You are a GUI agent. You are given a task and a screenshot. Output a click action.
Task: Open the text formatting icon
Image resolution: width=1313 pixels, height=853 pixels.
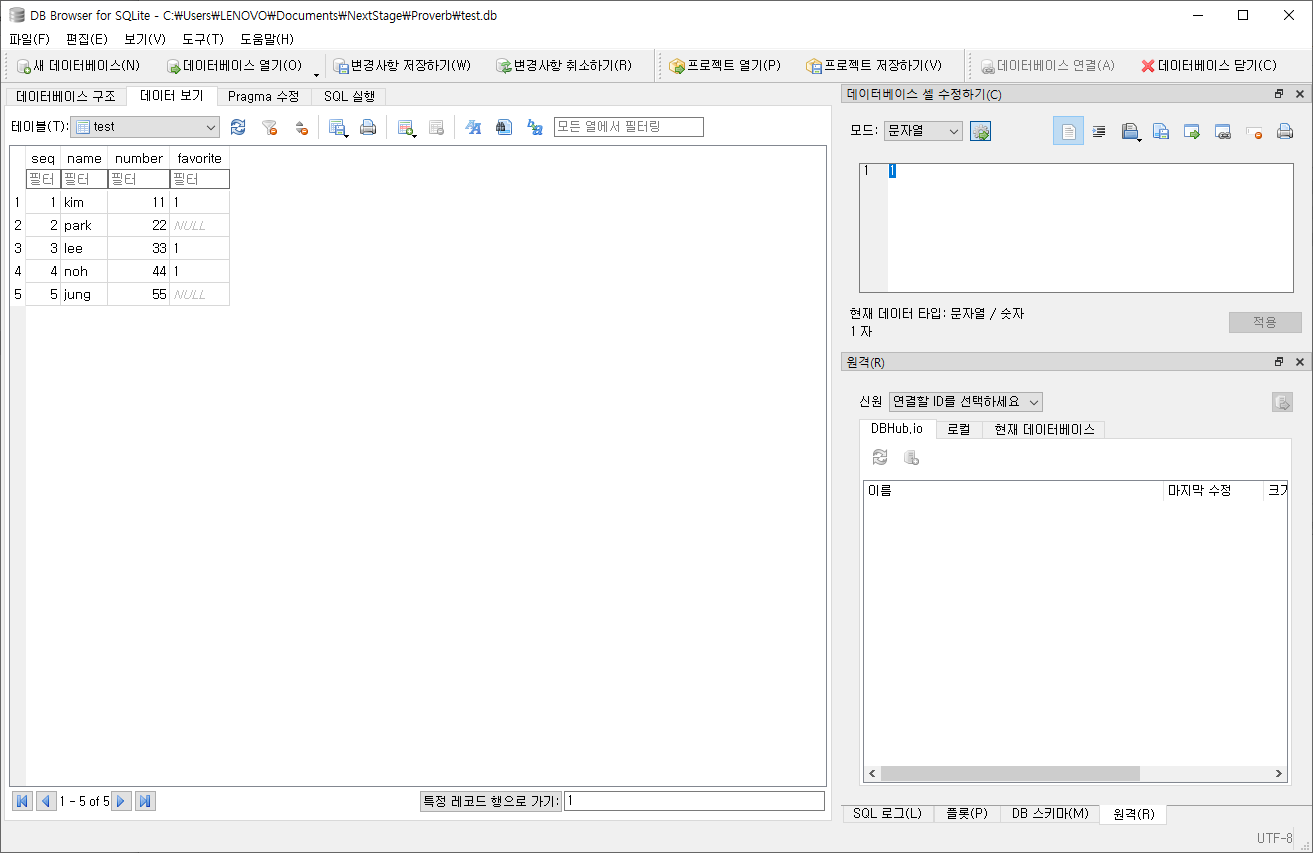[473, 127]
